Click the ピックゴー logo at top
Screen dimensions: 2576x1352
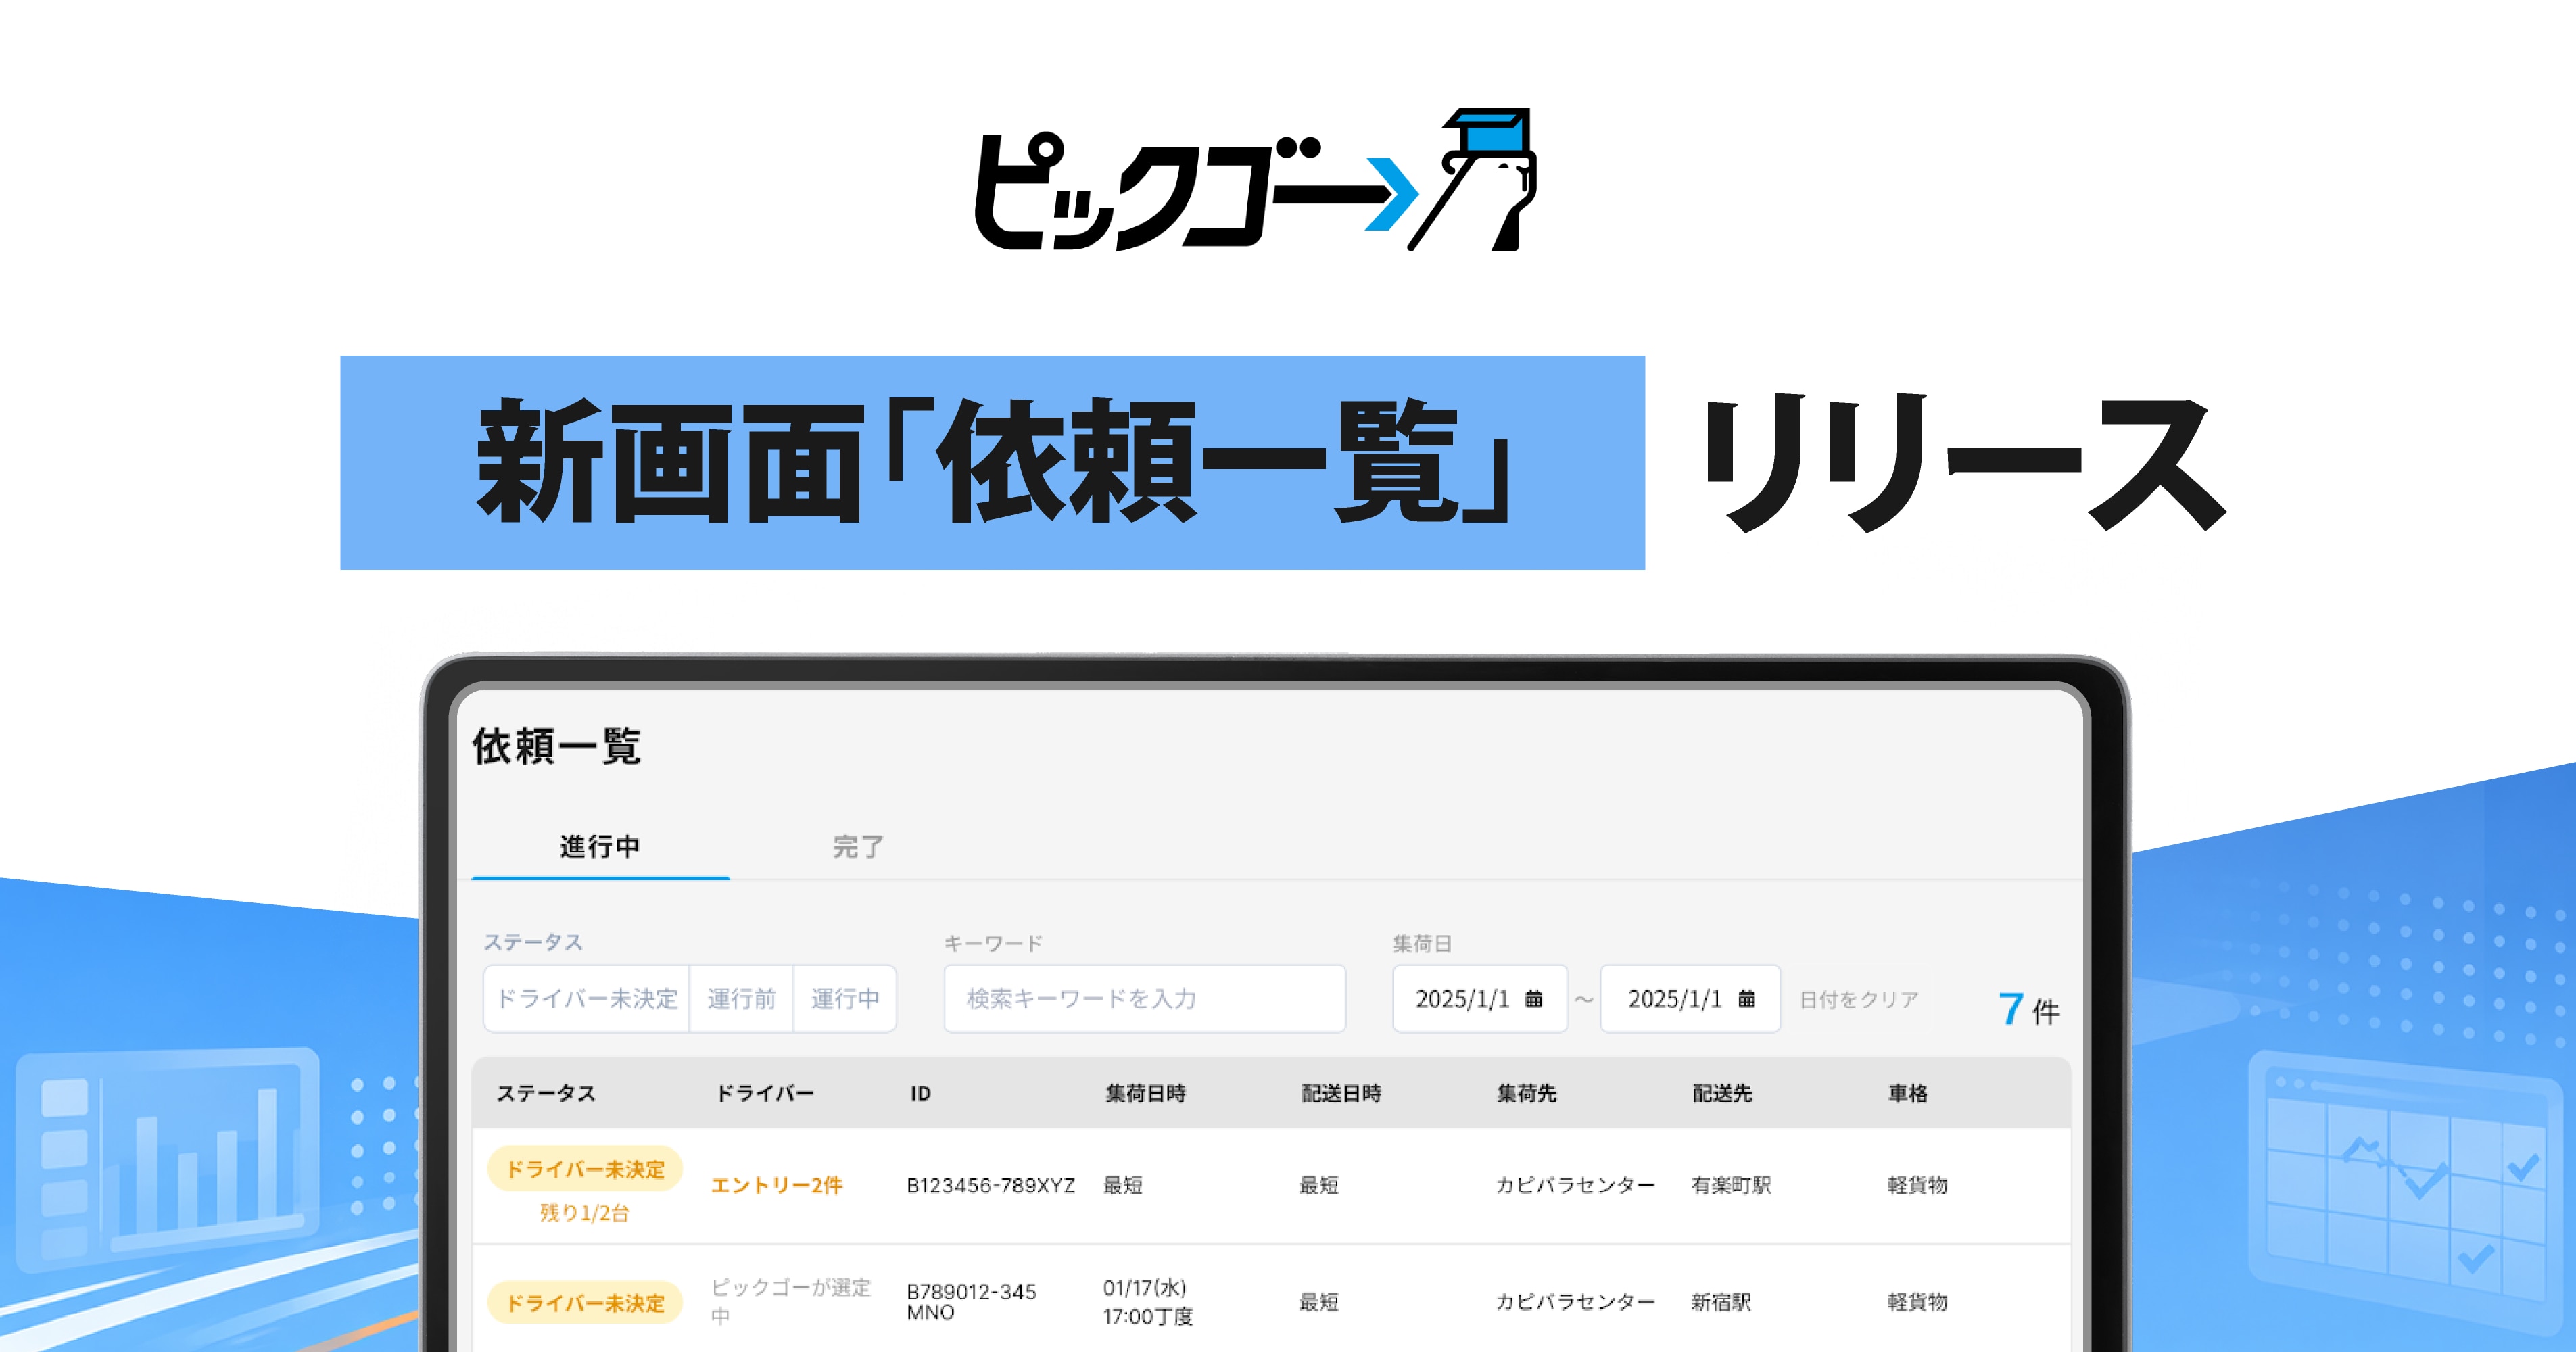1255,180
